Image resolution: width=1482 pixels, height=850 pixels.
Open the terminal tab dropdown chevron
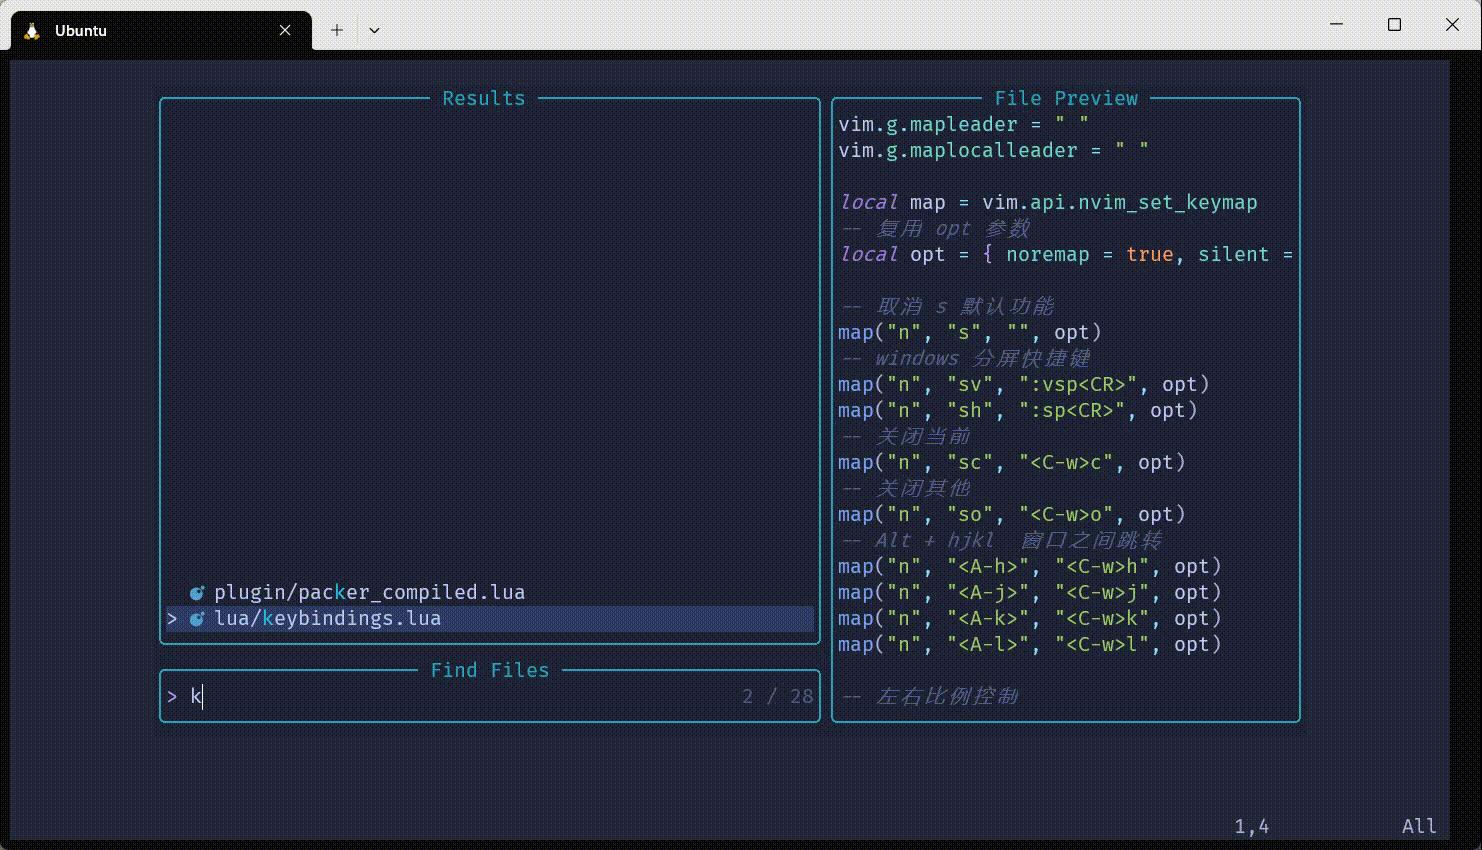[x=374, y=30]
